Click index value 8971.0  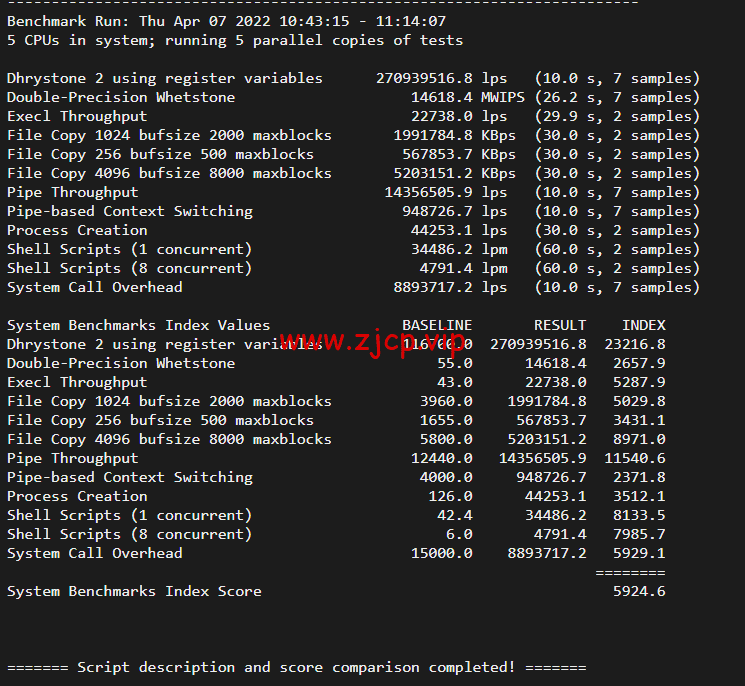pyautogui.click(x=639, y=439)
